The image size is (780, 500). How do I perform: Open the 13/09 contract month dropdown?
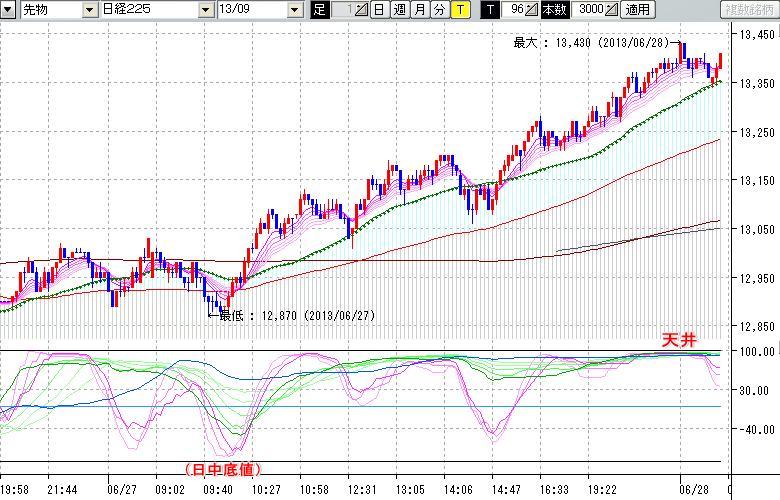coord(294,10)
